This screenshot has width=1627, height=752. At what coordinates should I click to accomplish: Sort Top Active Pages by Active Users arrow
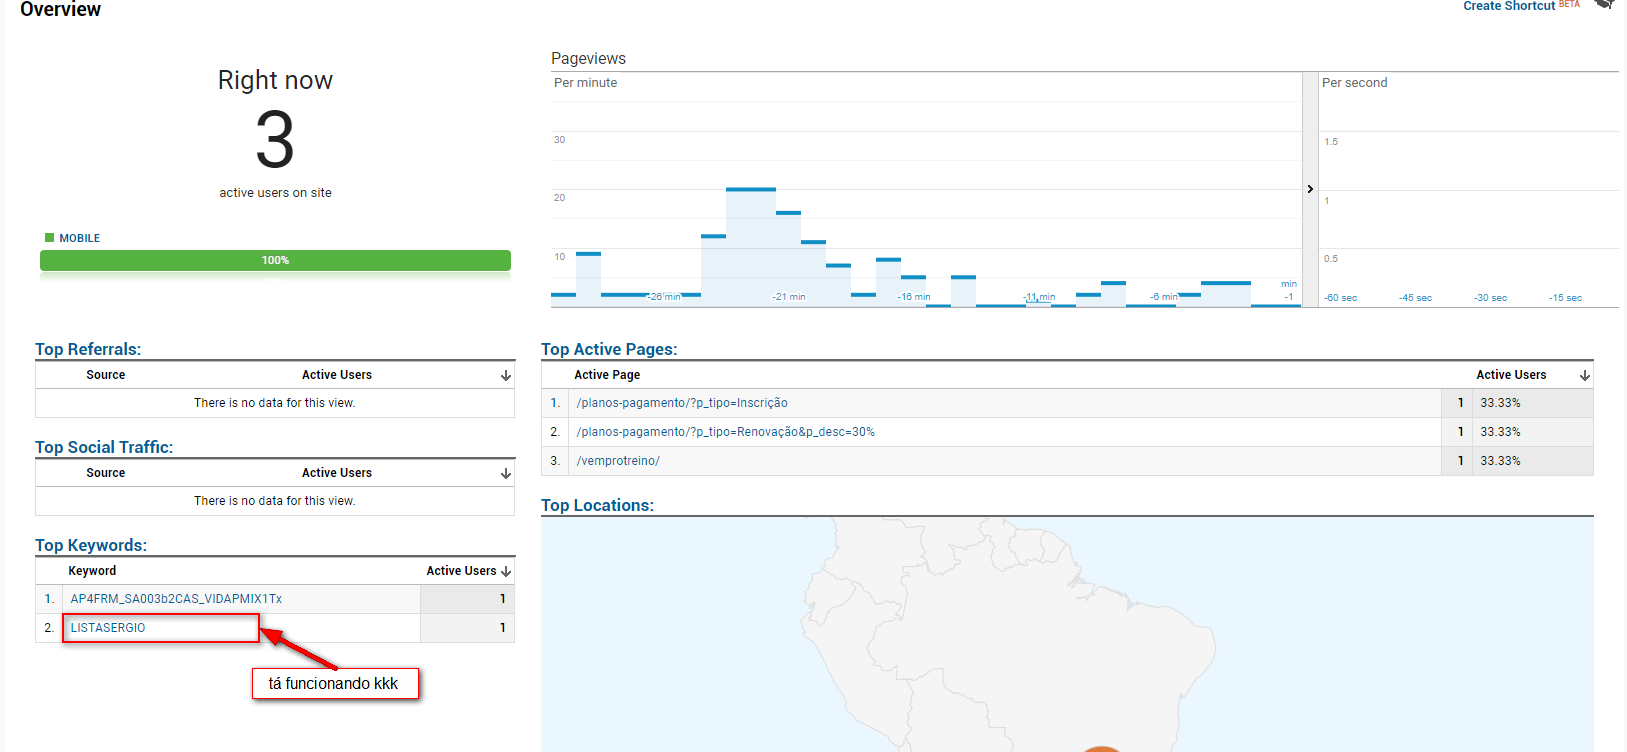coord(1585,376)
